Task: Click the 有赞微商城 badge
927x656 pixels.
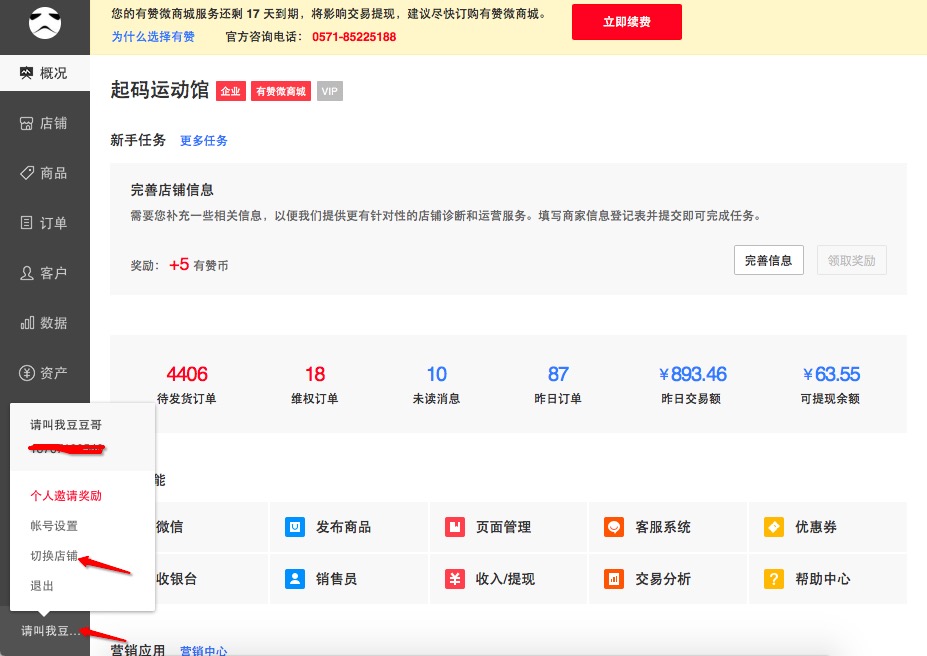Action: coord(281,91)
